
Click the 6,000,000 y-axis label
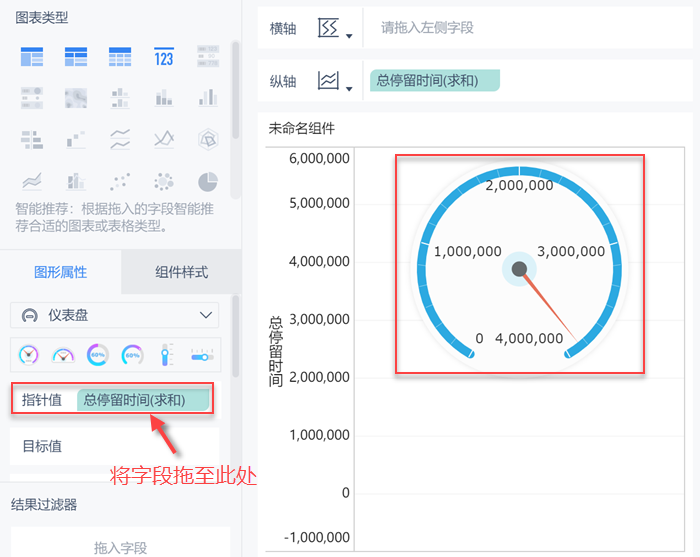[319, 158]
